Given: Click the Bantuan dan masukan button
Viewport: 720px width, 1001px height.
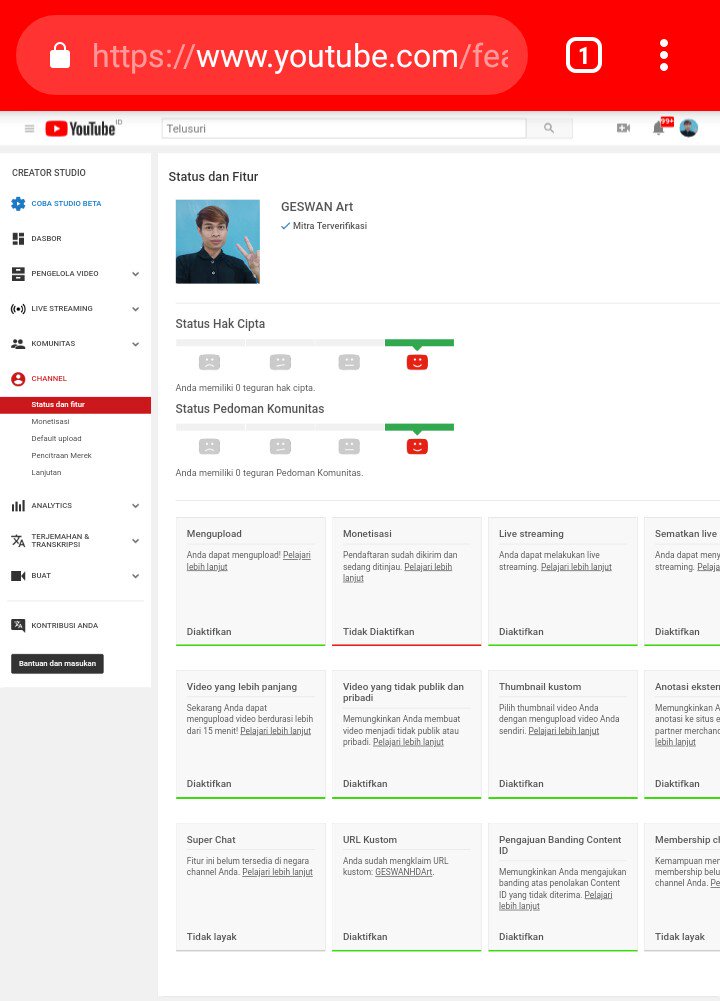Looking at the screenshot, I should click(57, 664).
